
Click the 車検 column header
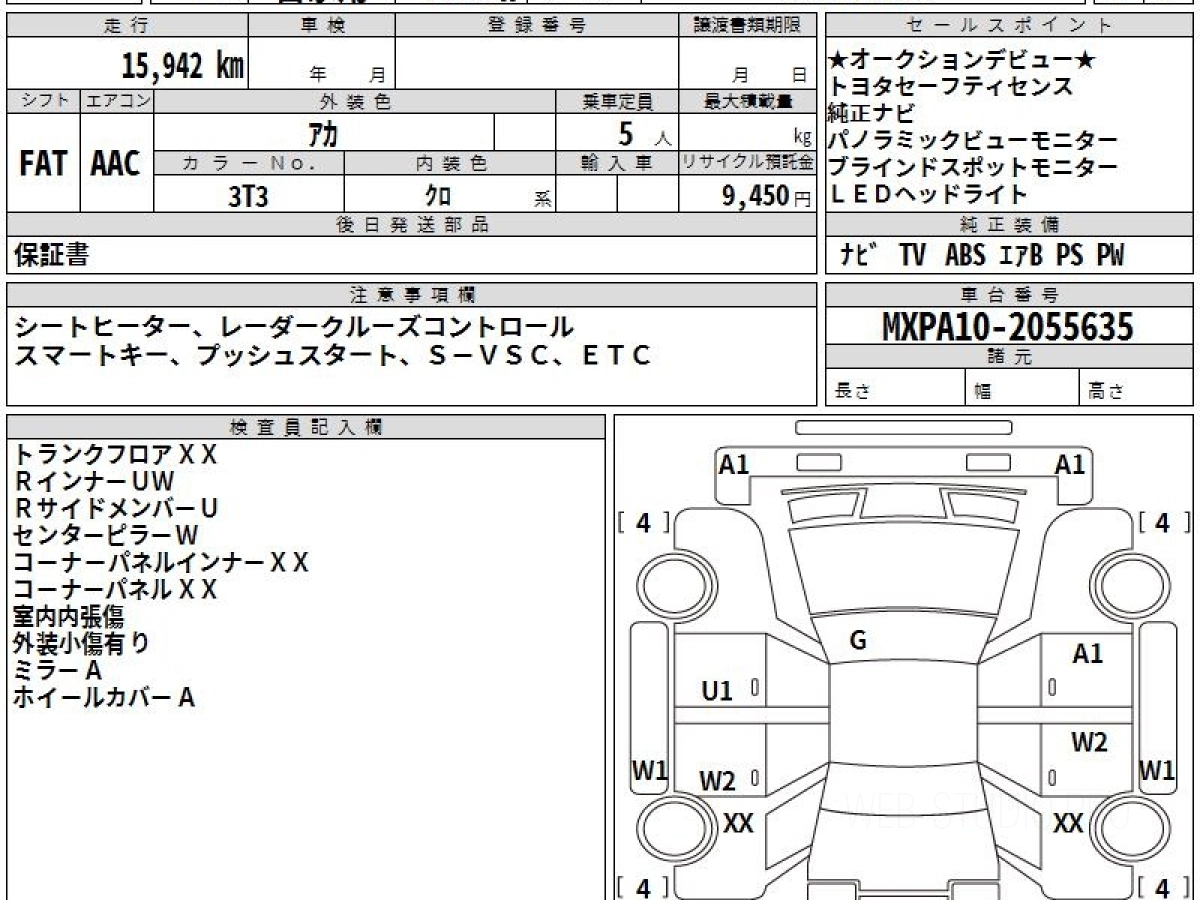click(321, 27)
